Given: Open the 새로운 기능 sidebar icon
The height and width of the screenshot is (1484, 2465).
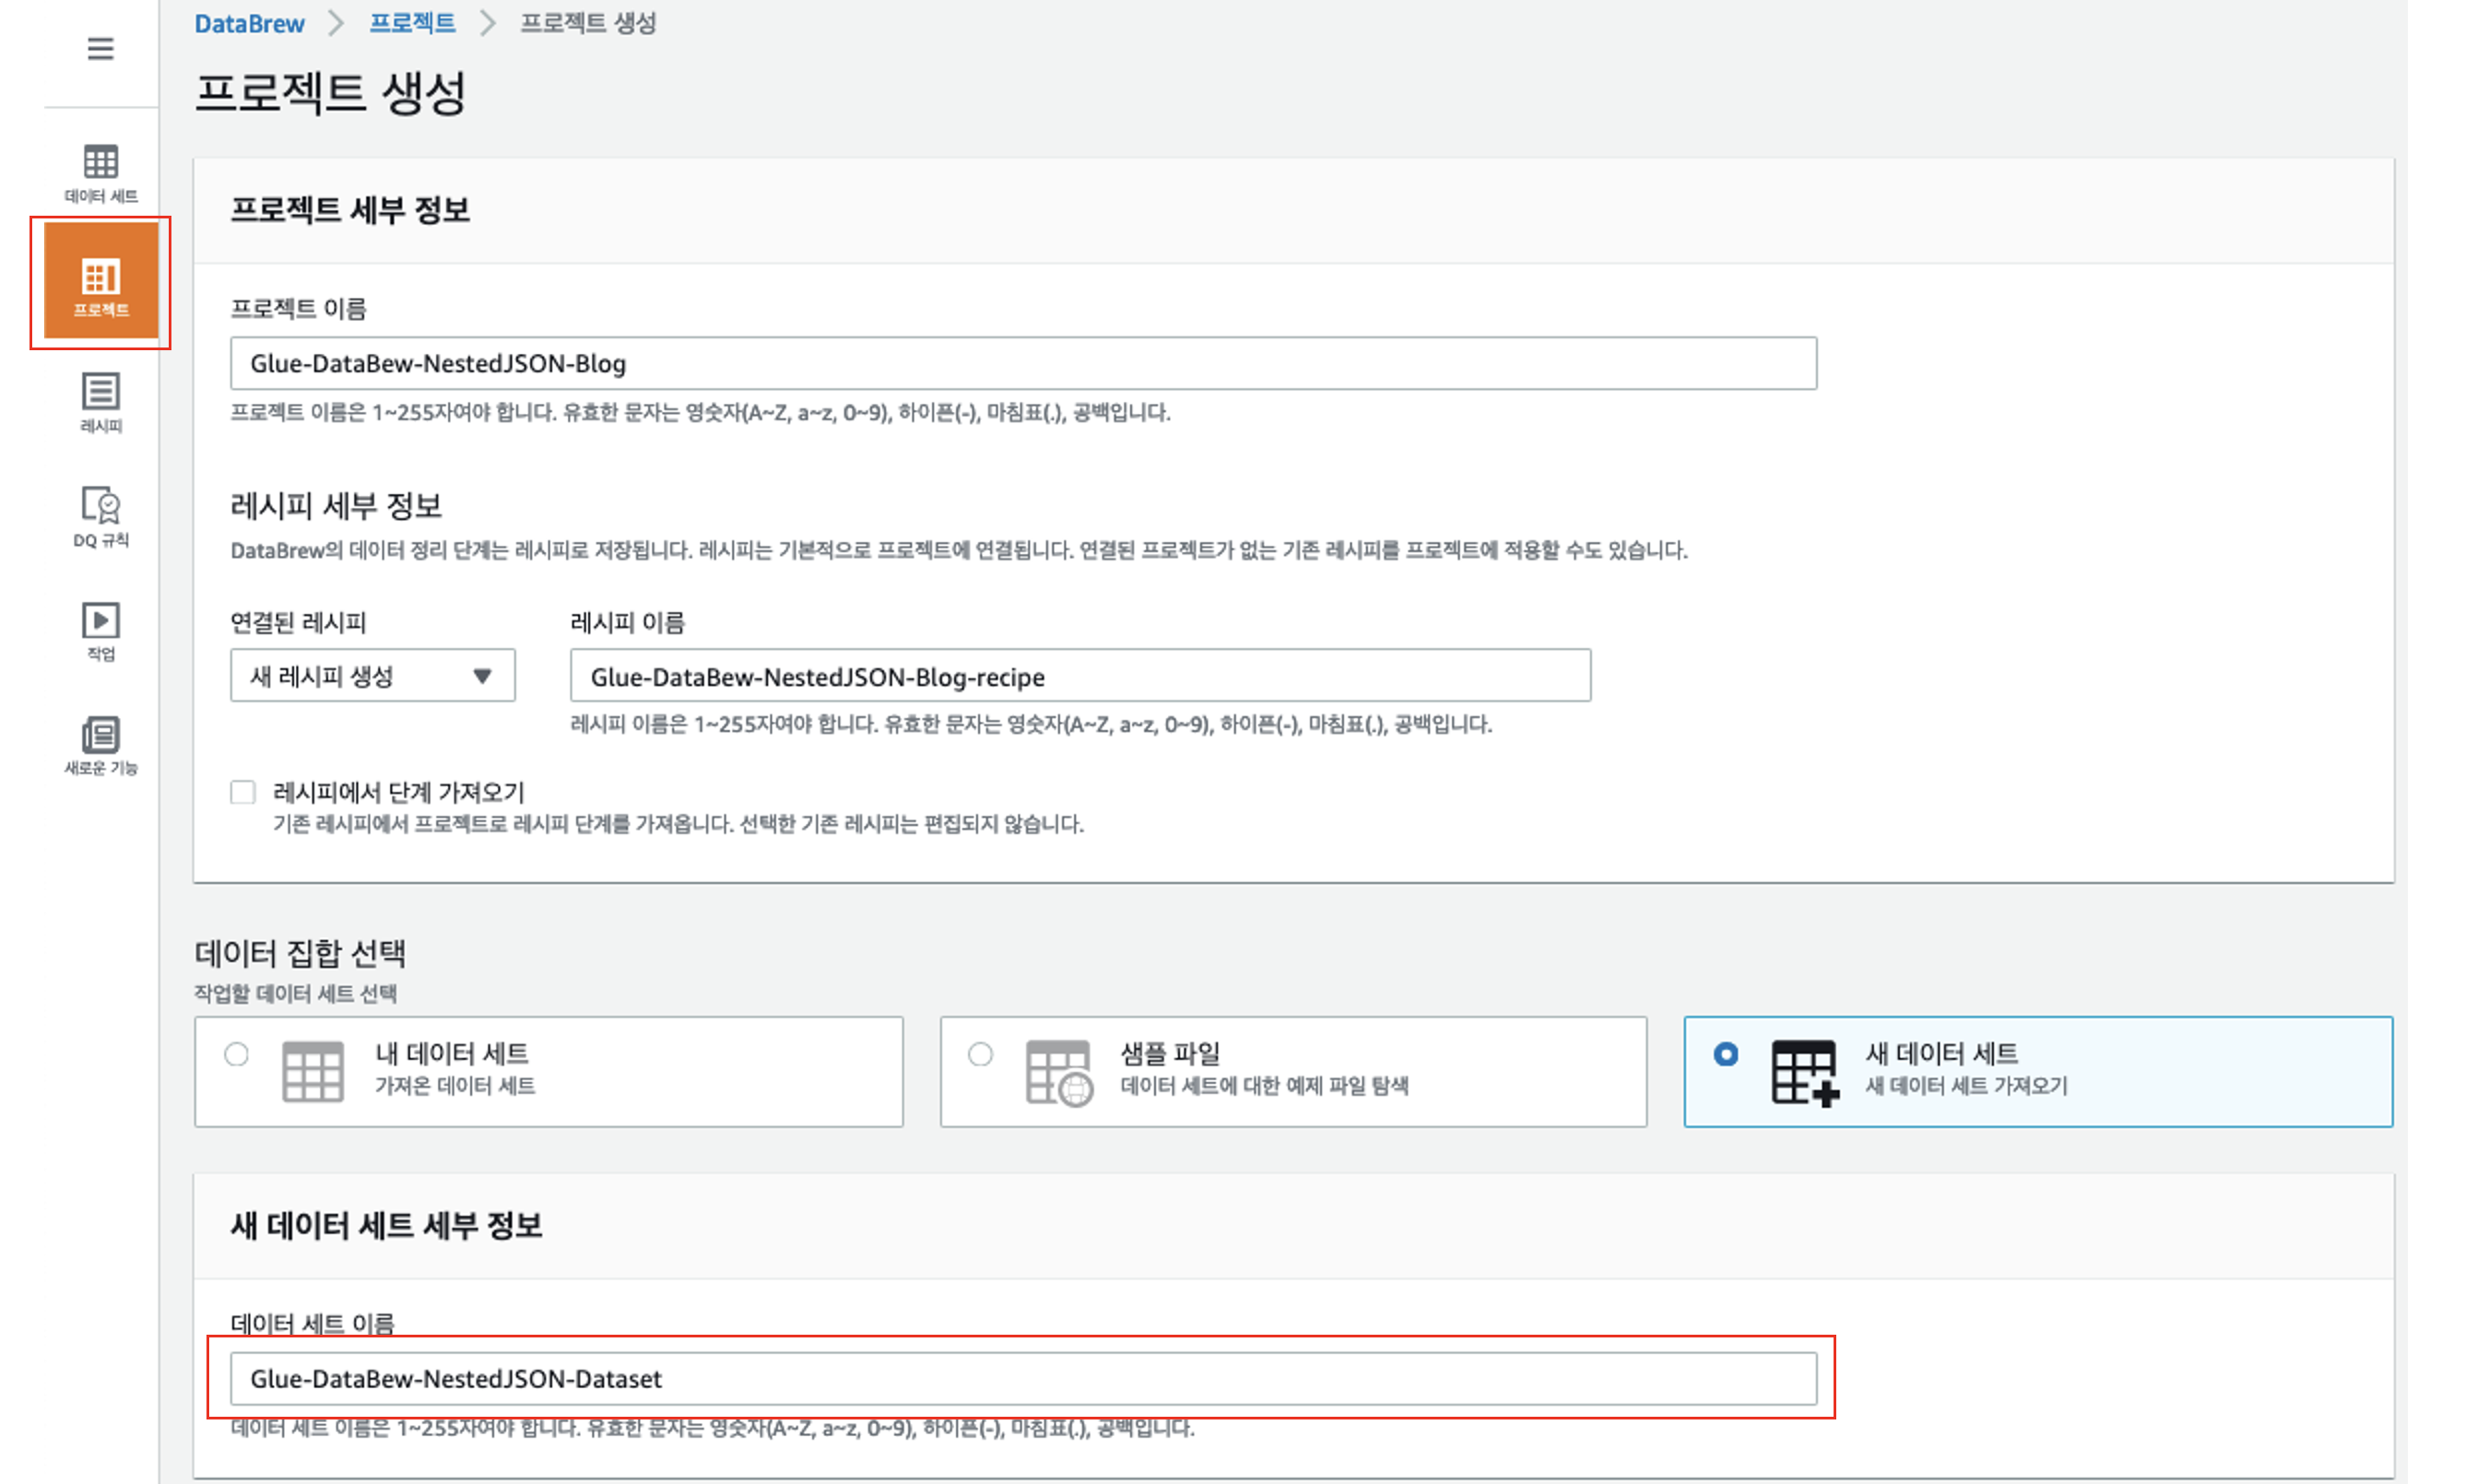Looking at the screenshot, I should pyautogui.click(x=100, y=745).
